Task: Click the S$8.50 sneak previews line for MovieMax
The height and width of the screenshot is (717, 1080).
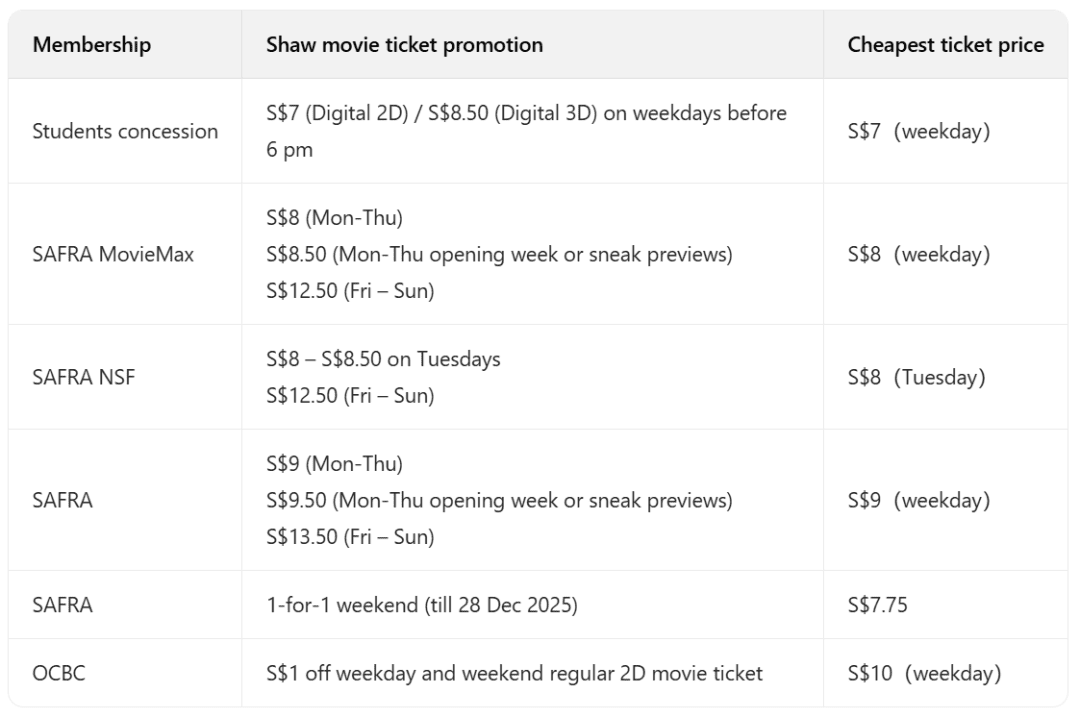Action: tap(499, 254)
